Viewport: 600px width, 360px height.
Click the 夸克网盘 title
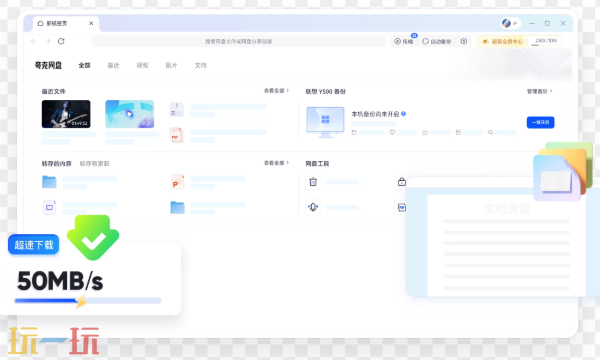pyautogui.click(x=48, y=65)
